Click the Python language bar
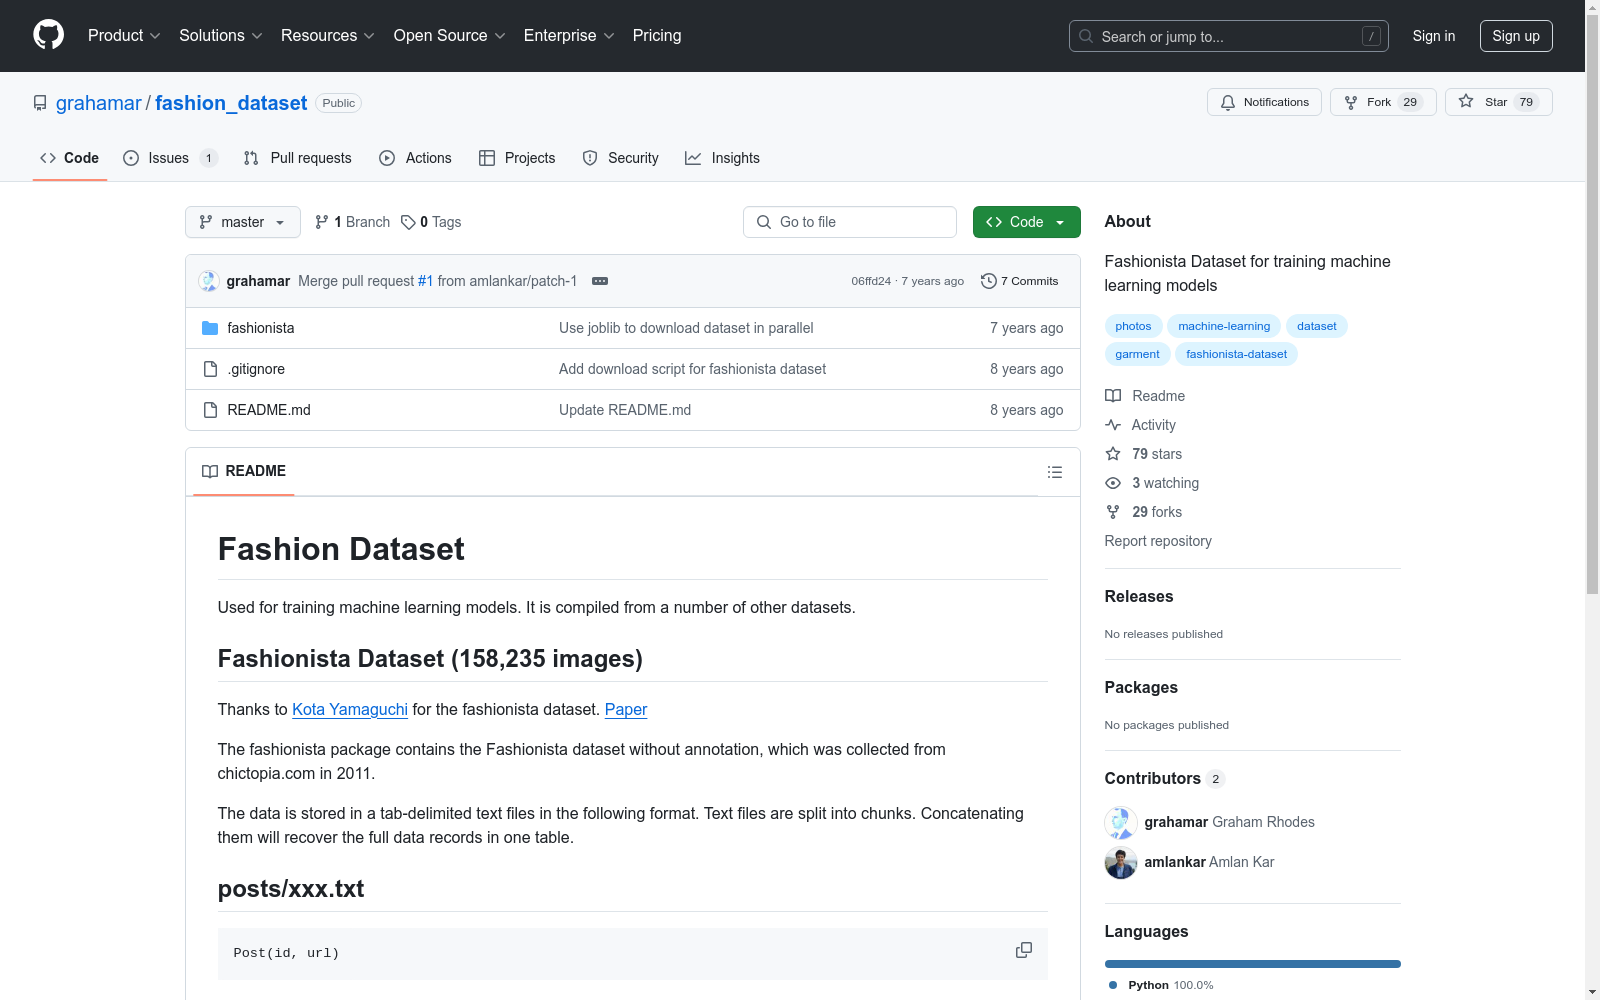Screen dimensions: 1600x1000 [1253, 964]
